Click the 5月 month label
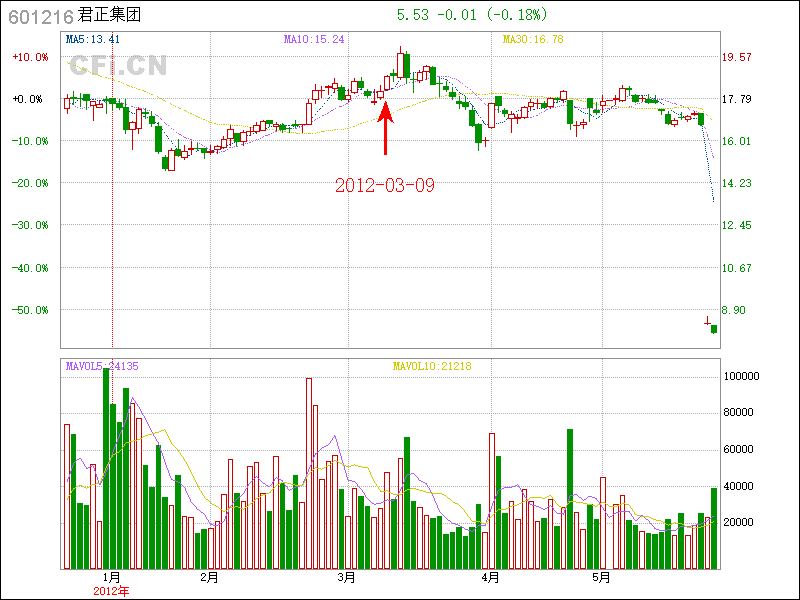This screenshot has height=600, width=800. (602, 578)
